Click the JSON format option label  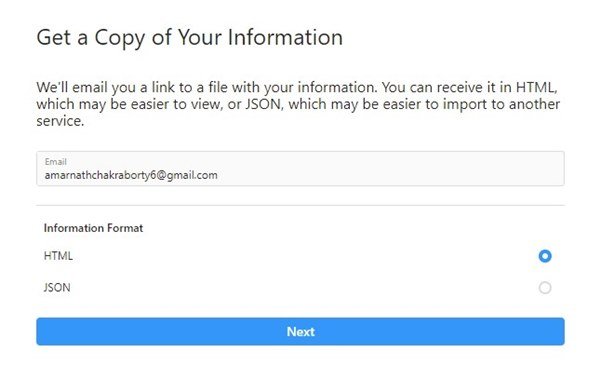click(57, 288)
